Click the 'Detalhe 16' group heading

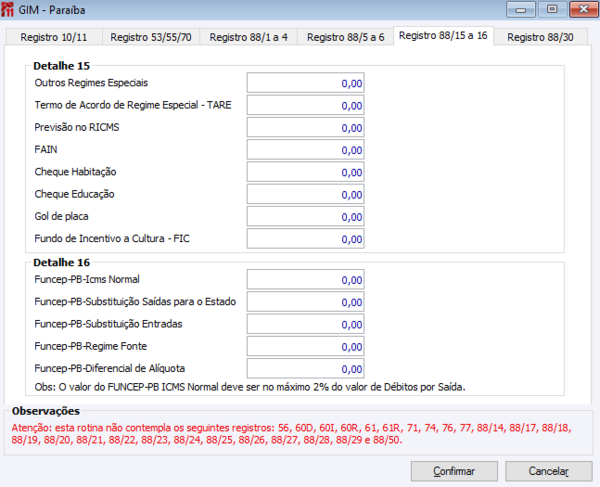[x=61, y=262]
